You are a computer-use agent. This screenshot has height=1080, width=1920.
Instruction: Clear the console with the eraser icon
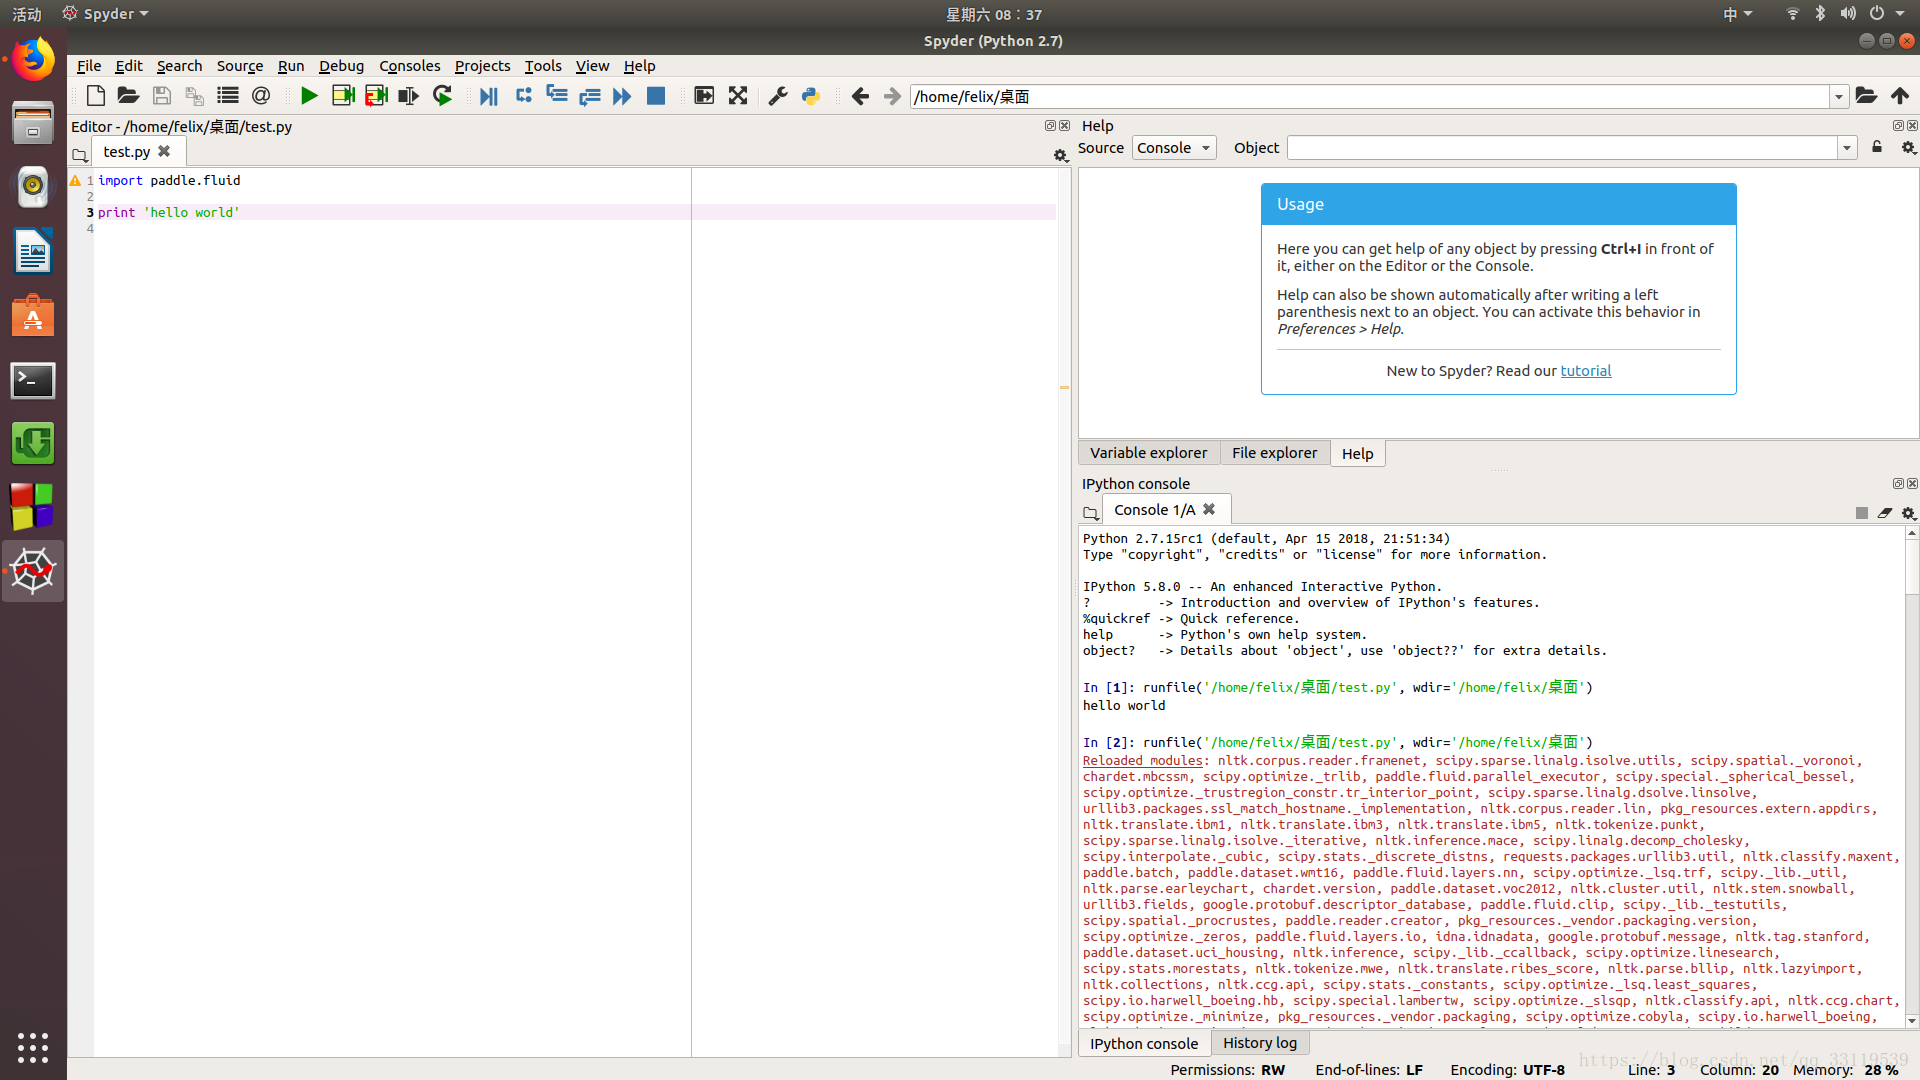click(1885, 513)
